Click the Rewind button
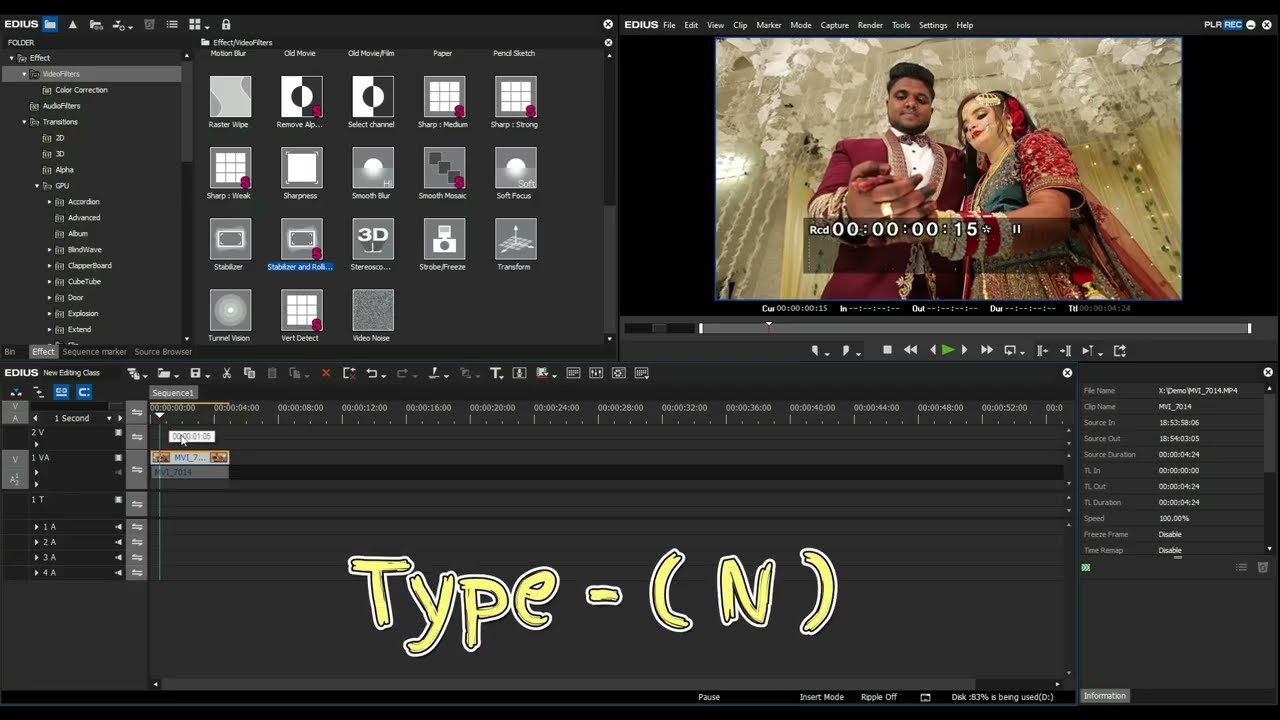This screenshot has height=720, width=1280. pos(910,350)
